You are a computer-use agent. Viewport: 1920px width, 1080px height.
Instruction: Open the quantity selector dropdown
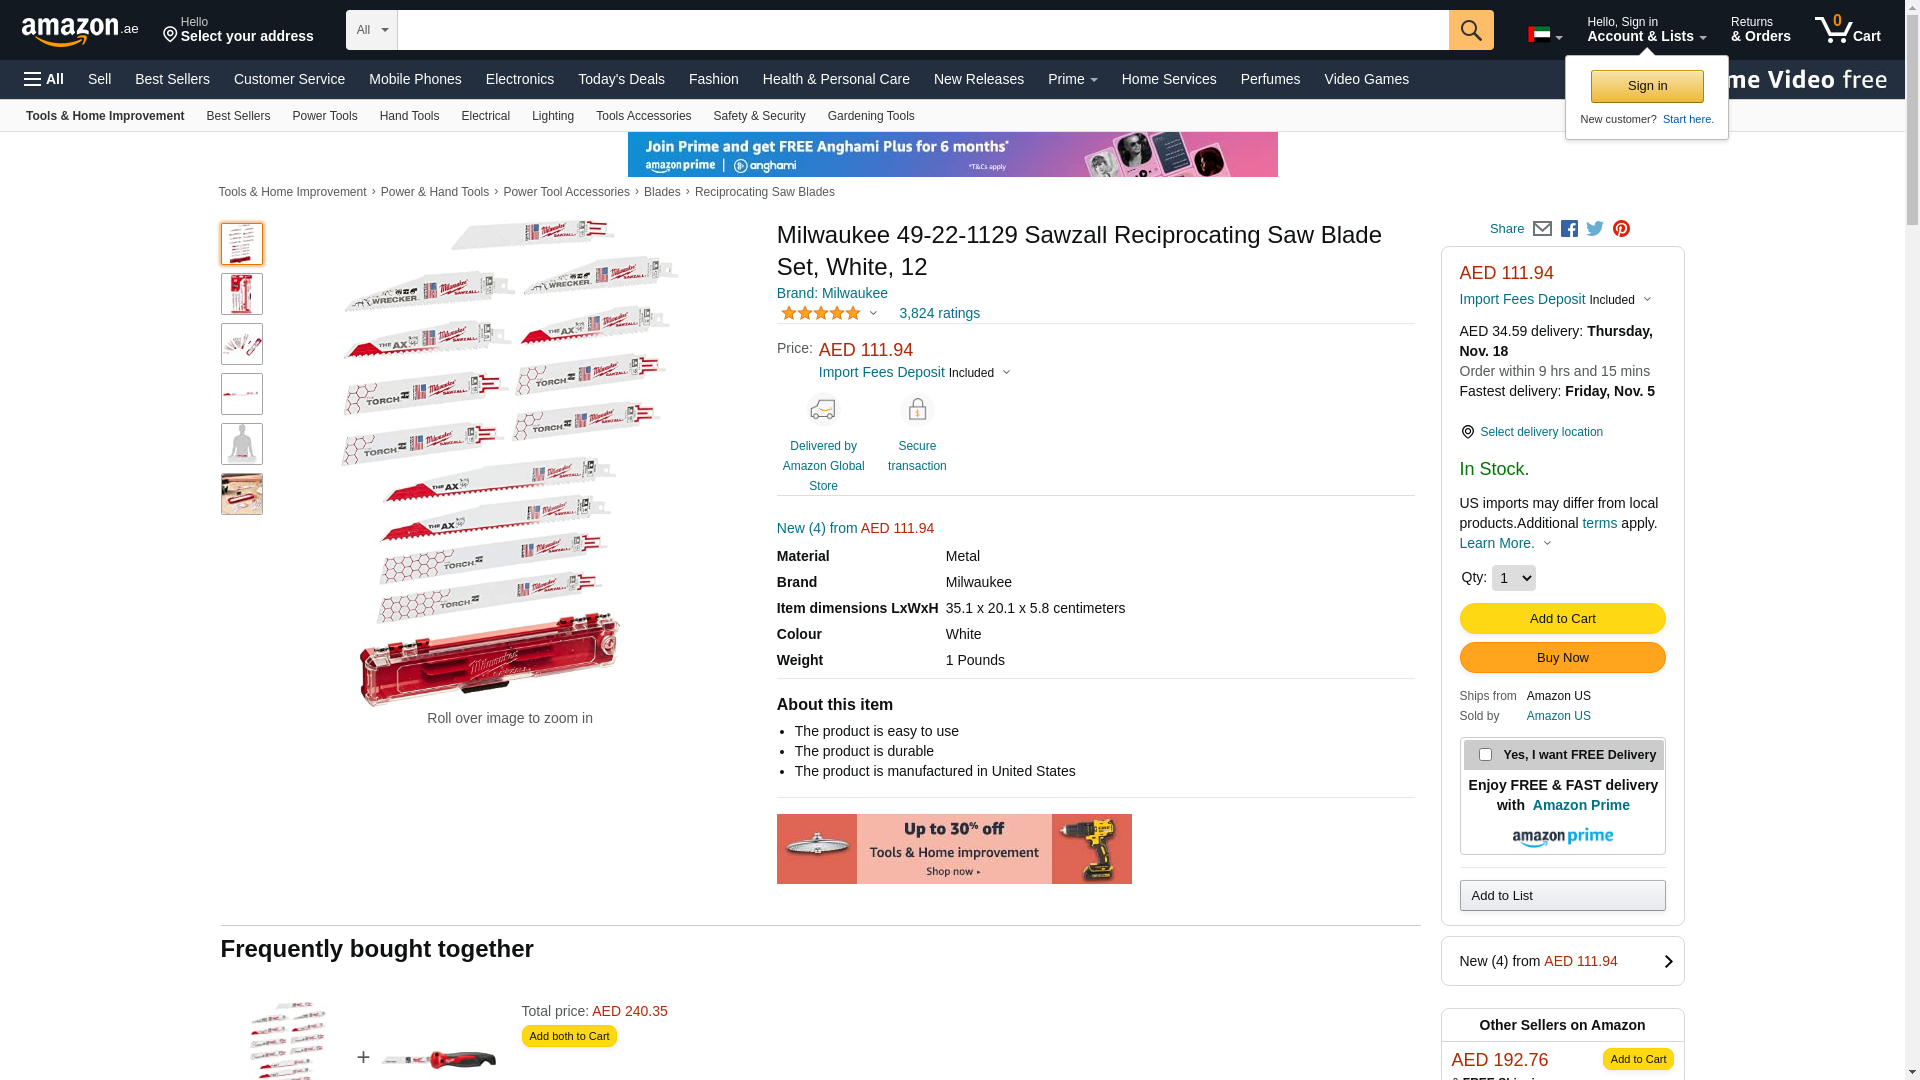(x=1513, y=578)
